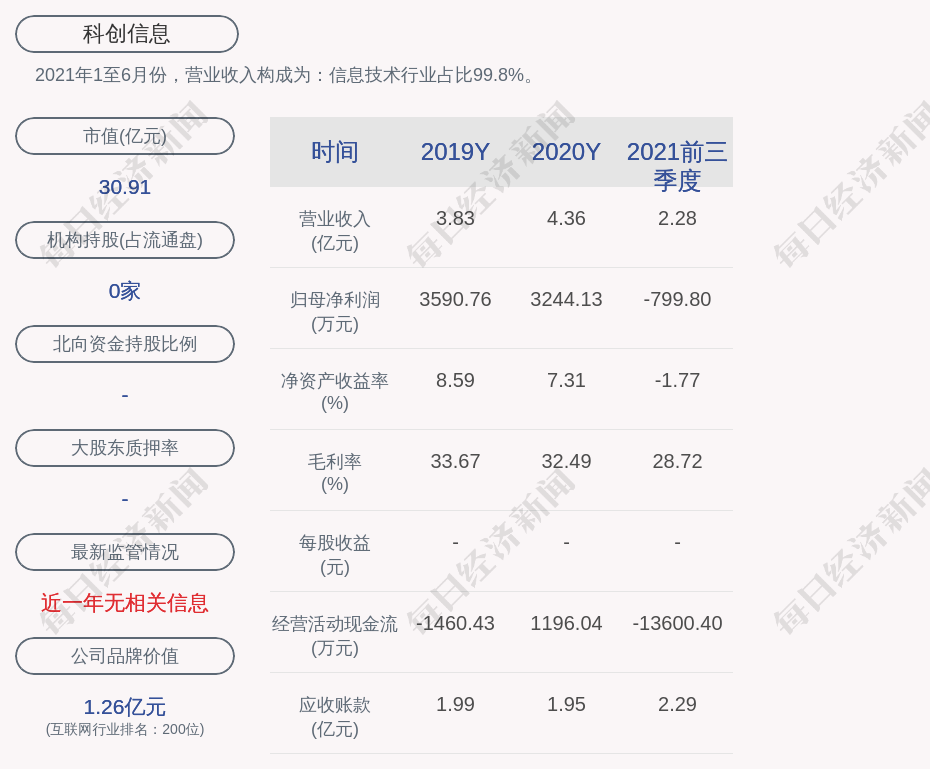Click the 大股东质押率 label
The width and height of the screenshot is (930, 769).
coord(125,448)
